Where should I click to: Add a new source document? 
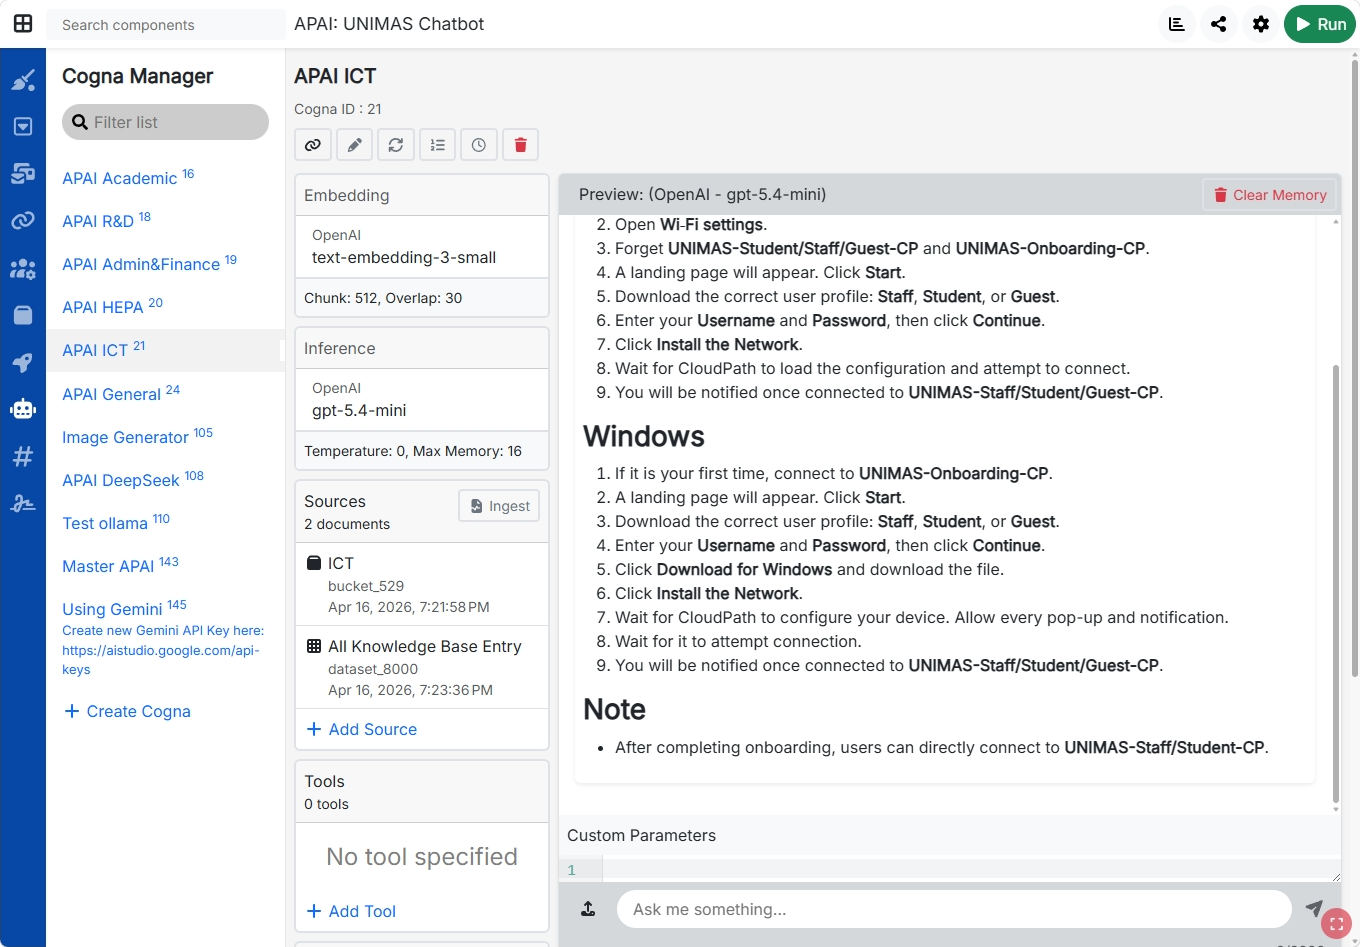click(x=362, y=729)
